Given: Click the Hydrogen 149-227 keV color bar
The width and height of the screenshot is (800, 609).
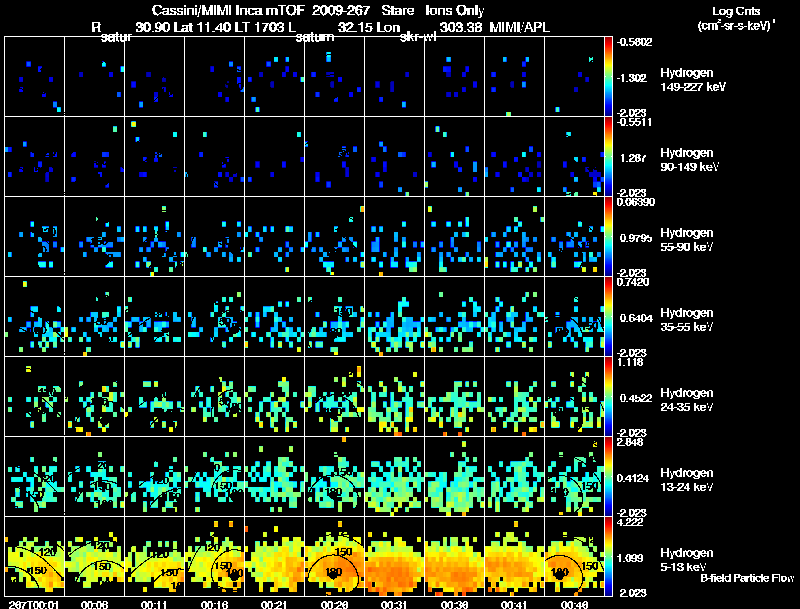Looking at the screenshot, I should point(608,77).
